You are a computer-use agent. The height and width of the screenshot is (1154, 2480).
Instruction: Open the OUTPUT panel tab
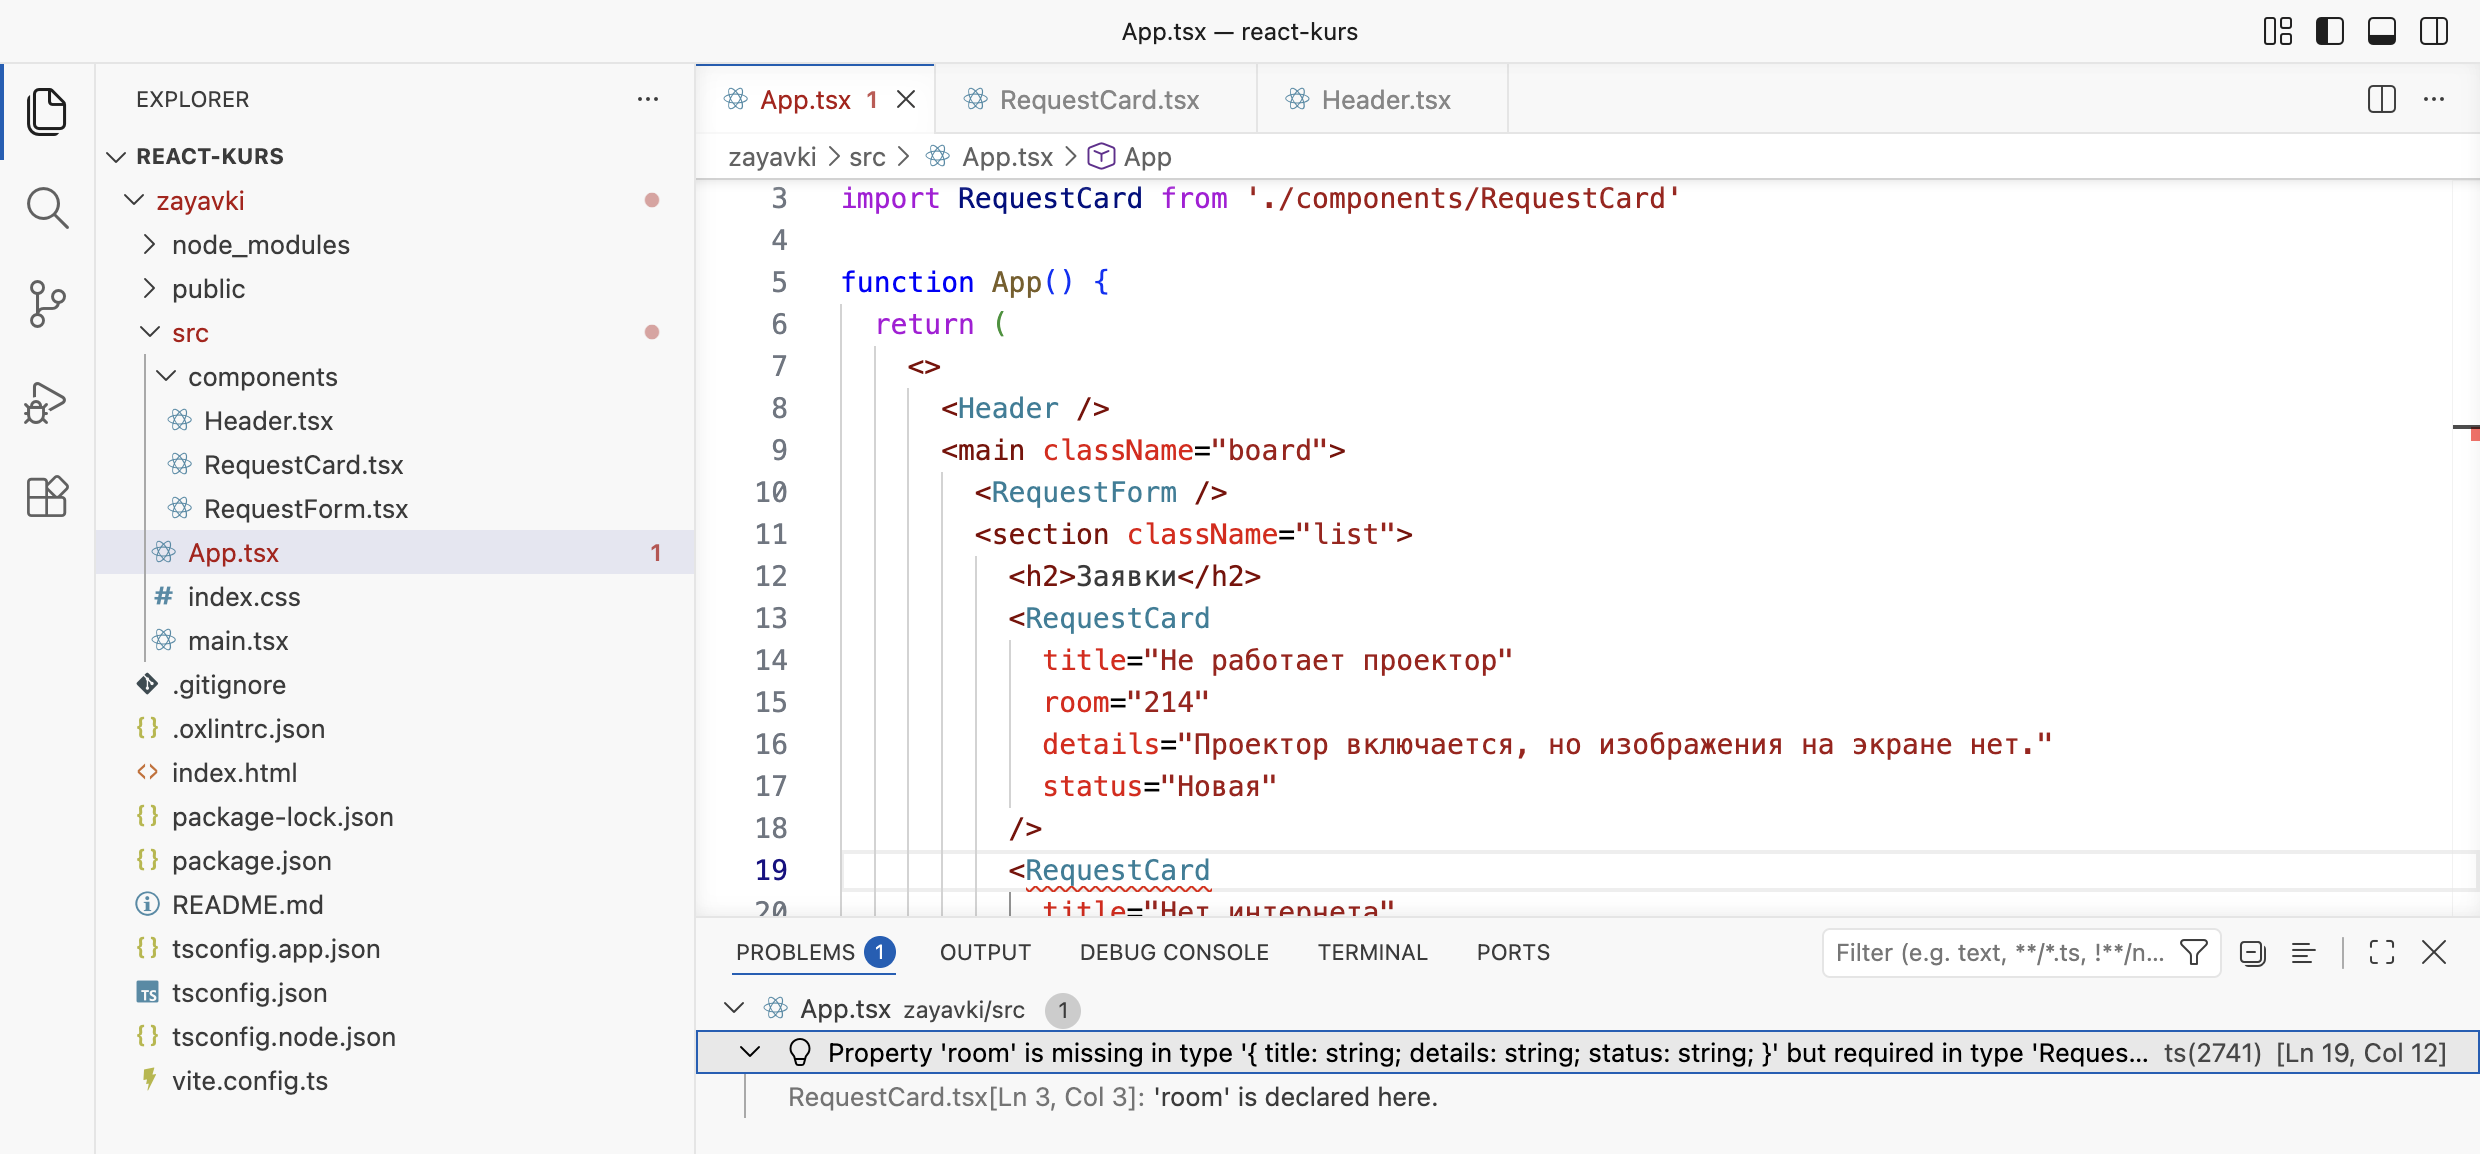985,952
